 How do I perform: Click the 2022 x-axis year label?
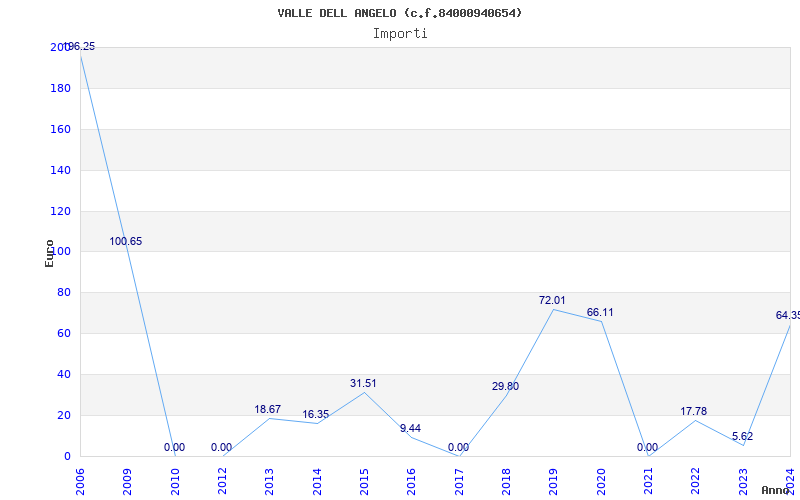coord(695,482)
